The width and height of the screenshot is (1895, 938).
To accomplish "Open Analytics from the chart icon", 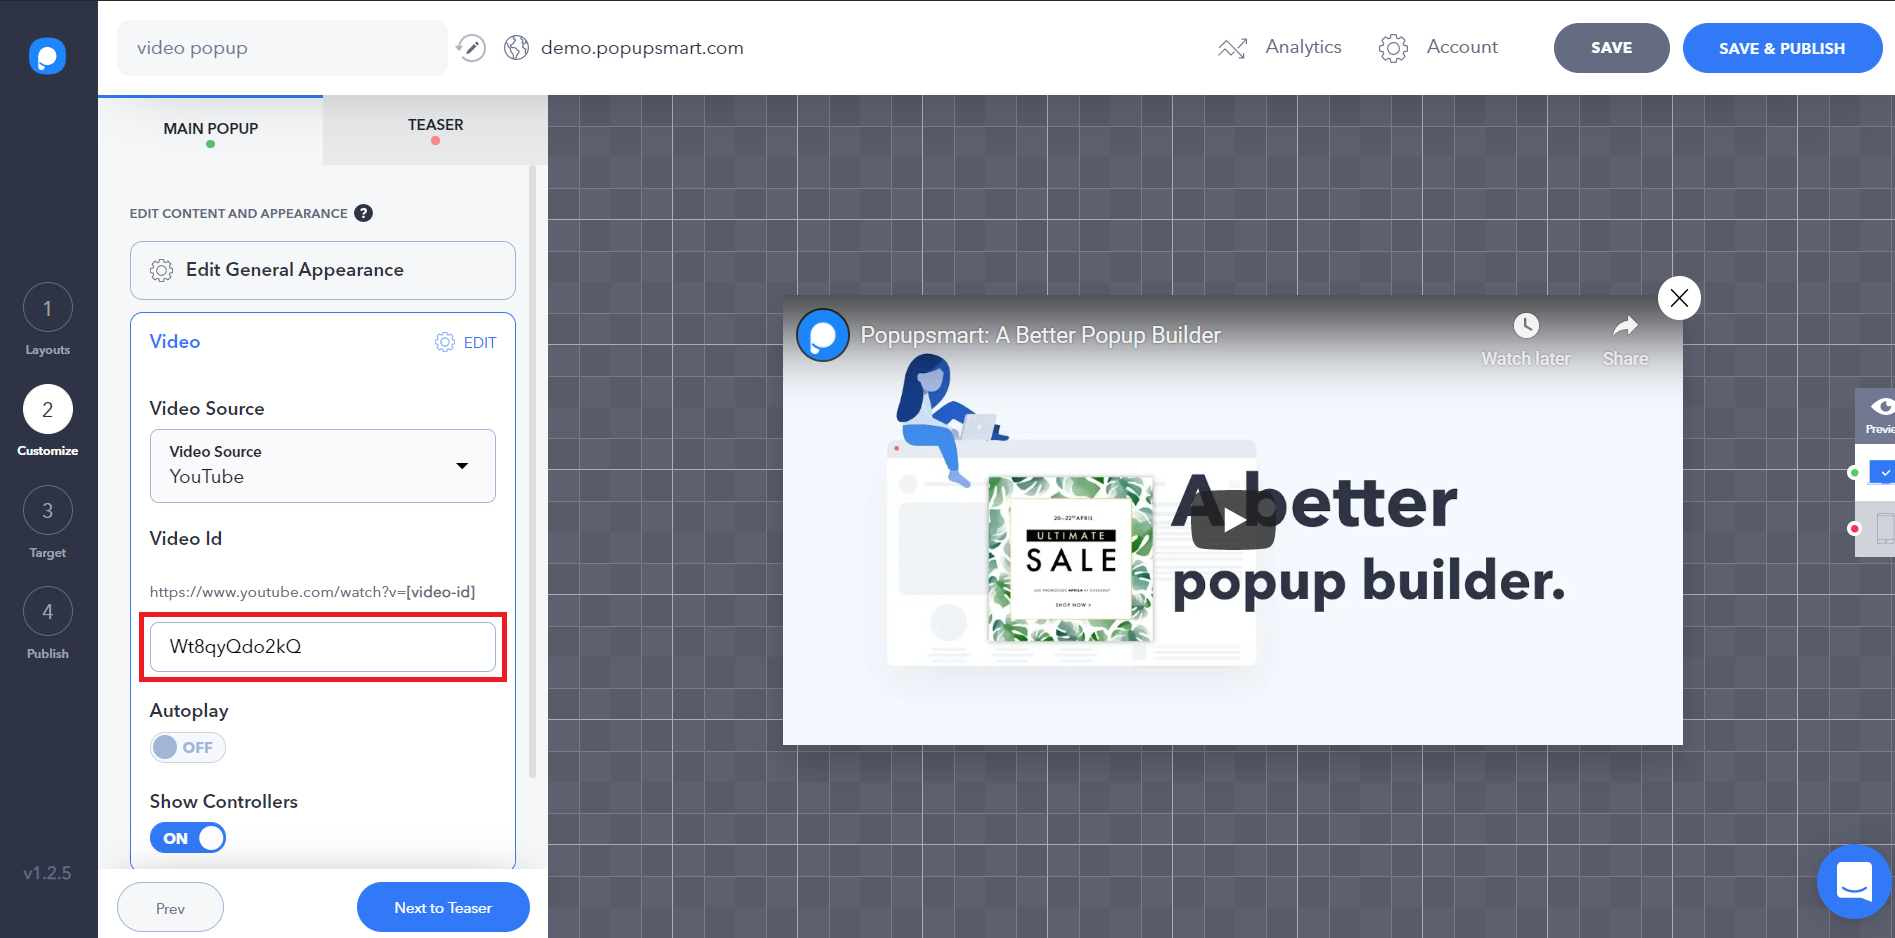I will [x=1232, y=48].
